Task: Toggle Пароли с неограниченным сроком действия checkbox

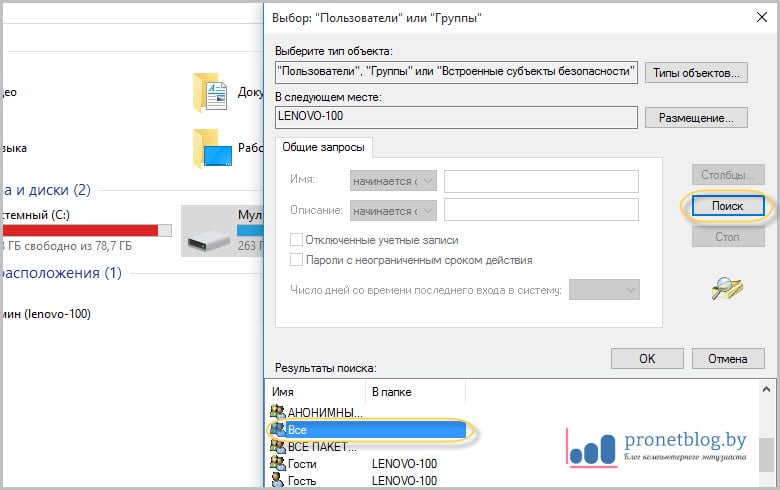Action: coord(296,260)
